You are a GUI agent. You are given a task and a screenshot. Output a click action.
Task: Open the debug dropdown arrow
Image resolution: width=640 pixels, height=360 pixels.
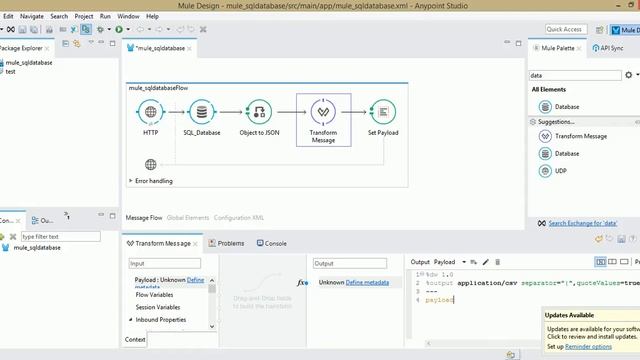tap(109, 29)
